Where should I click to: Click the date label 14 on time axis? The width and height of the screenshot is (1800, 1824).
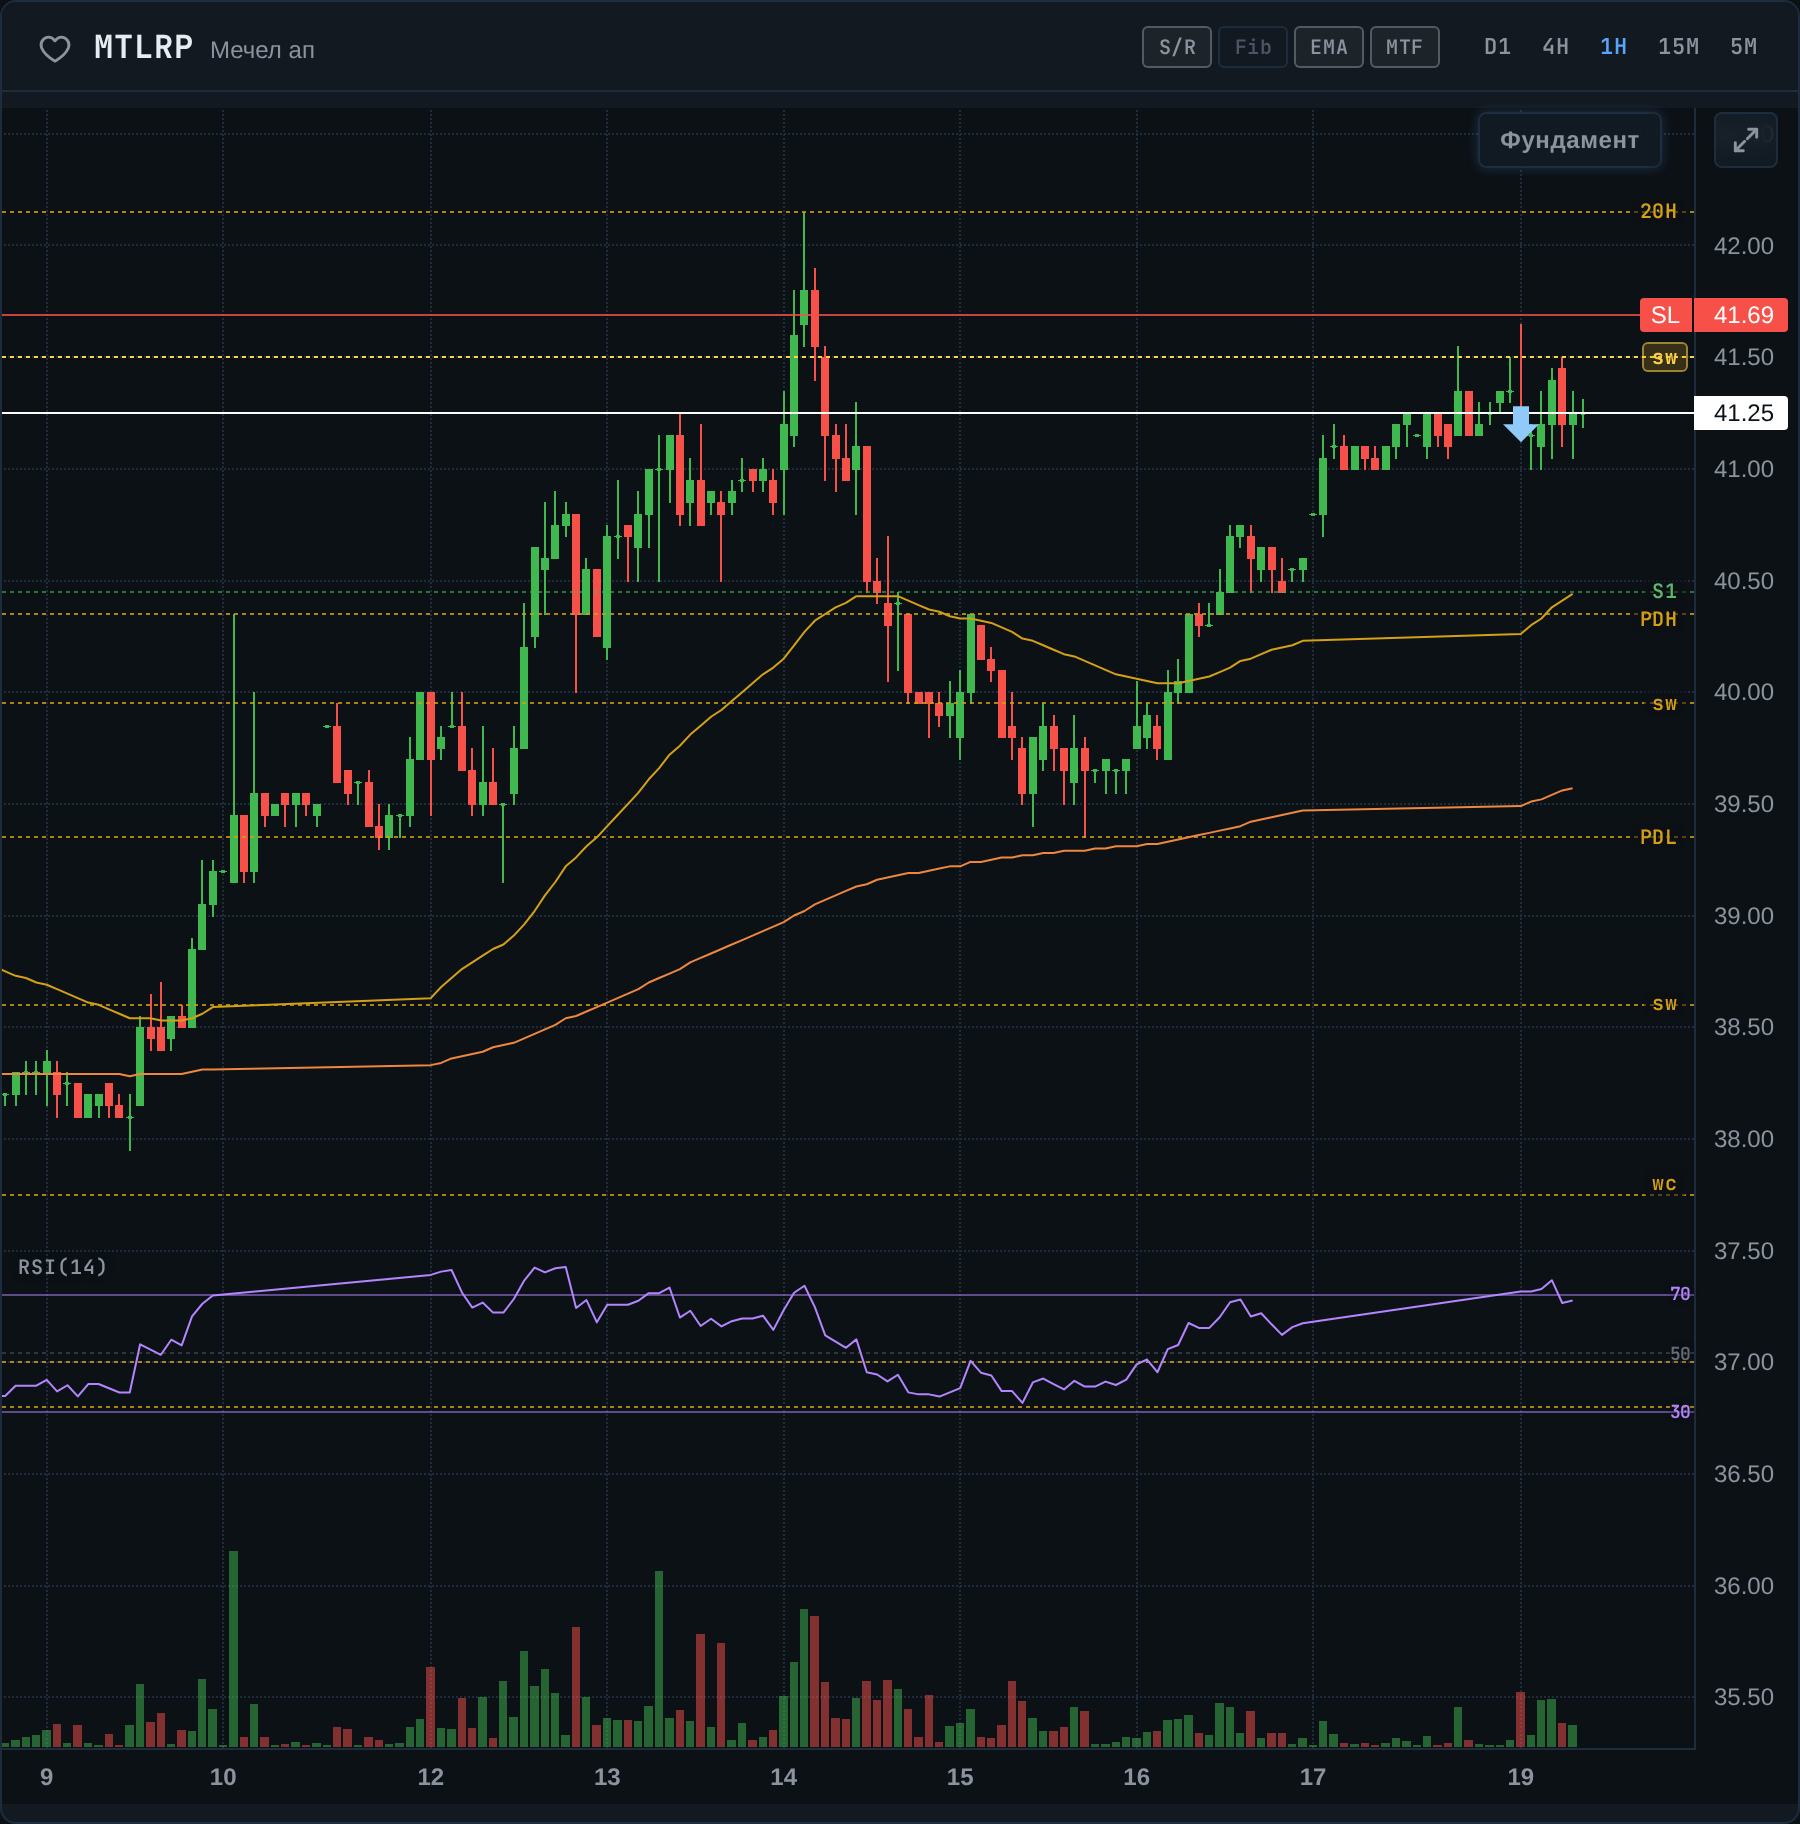(x=783, y=1777)
